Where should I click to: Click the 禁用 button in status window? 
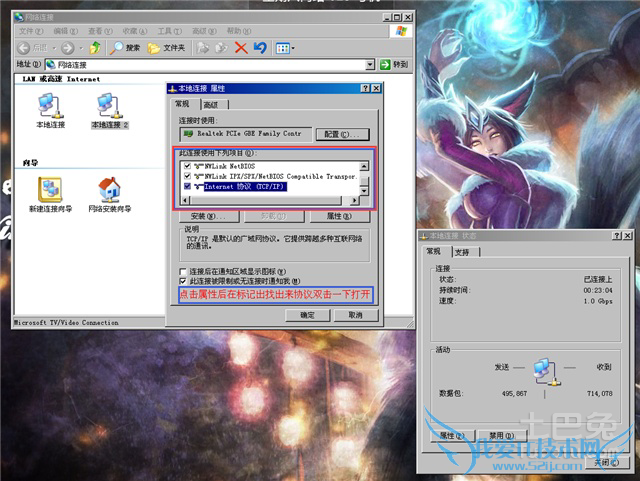pos(500,436)
